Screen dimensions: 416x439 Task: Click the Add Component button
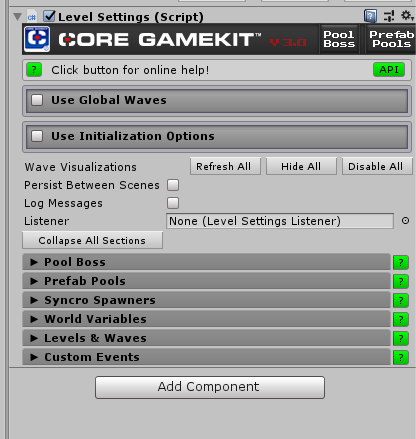pos(210,387)
